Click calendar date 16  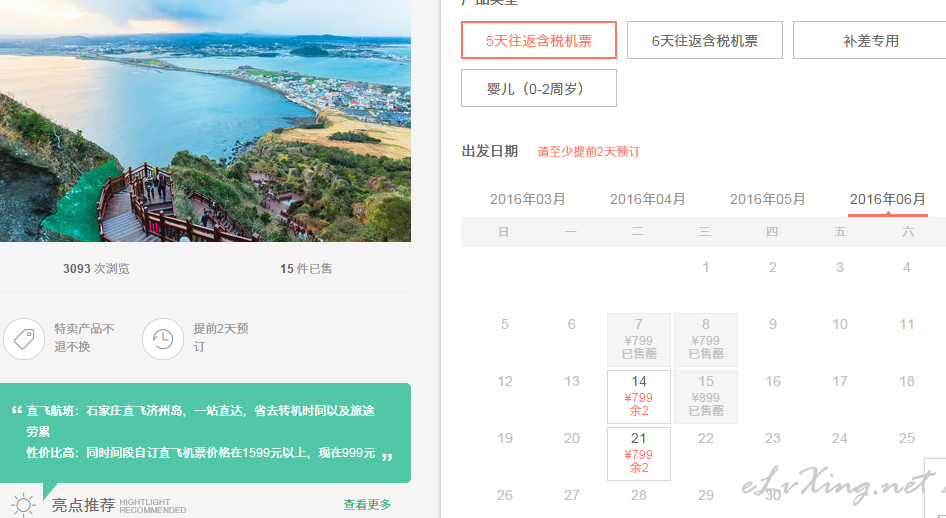[x=773, y=381]
